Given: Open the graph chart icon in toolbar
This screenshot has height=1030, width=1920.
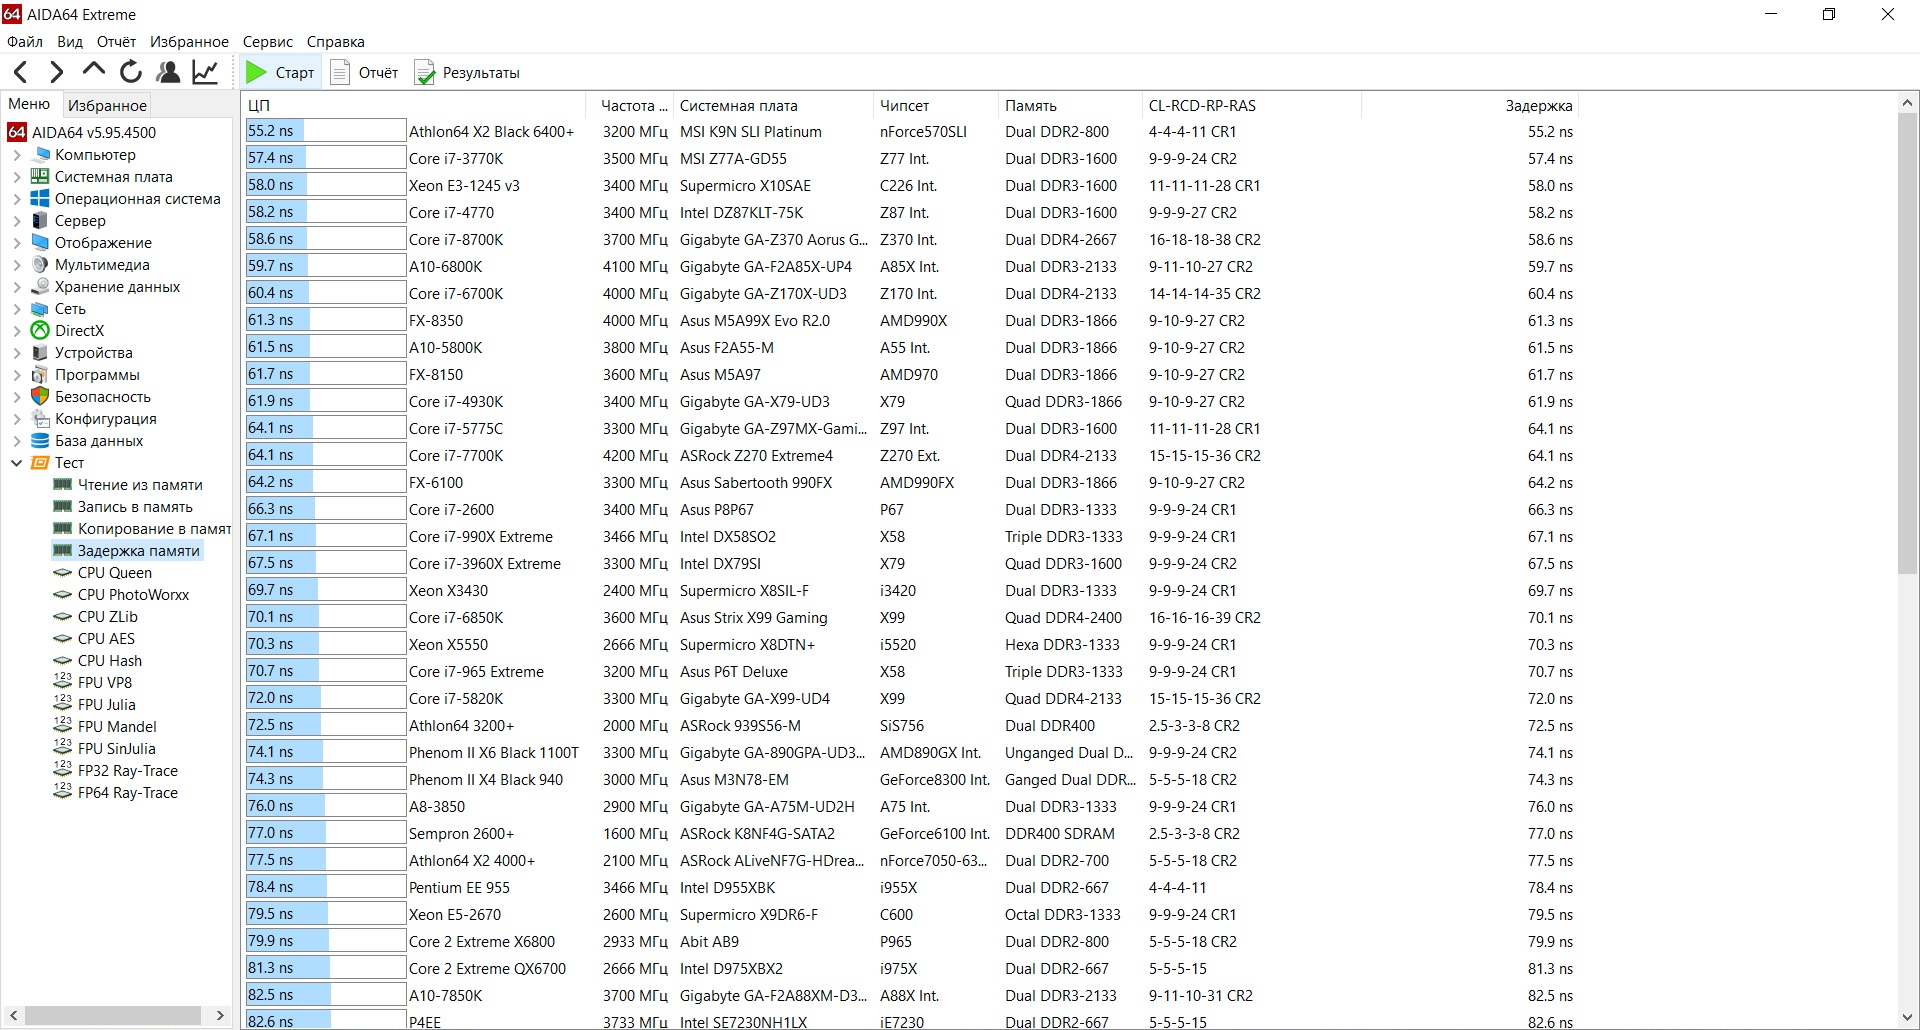Looking at the screenshot, I should pos(205,72).
